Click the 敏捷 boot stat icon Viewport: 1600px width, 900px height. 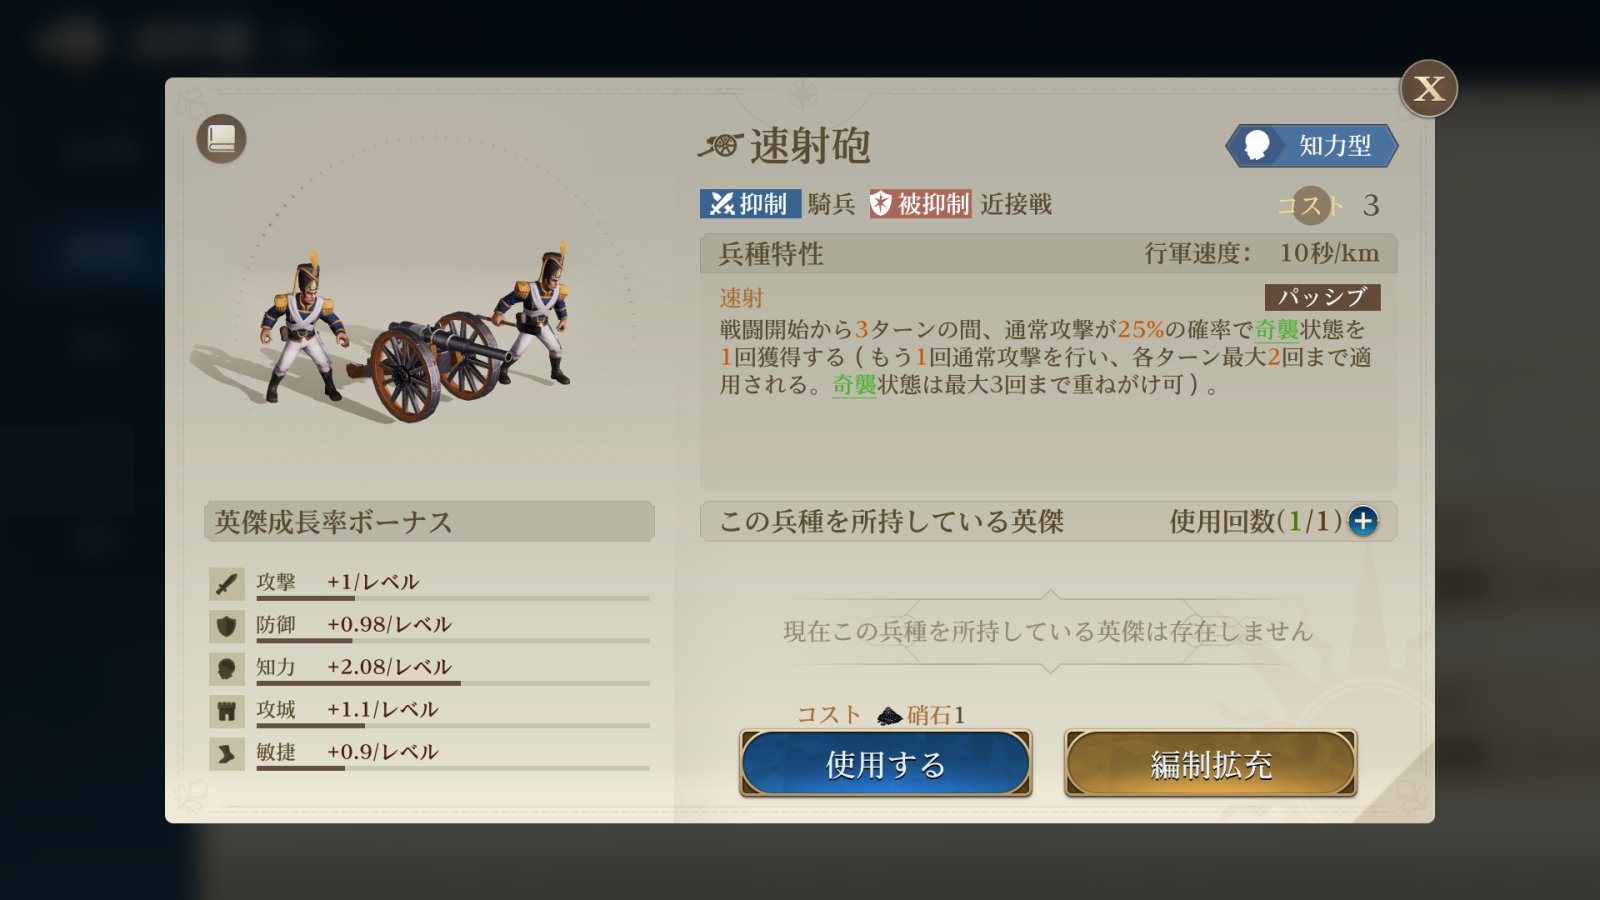coord(227,753)
